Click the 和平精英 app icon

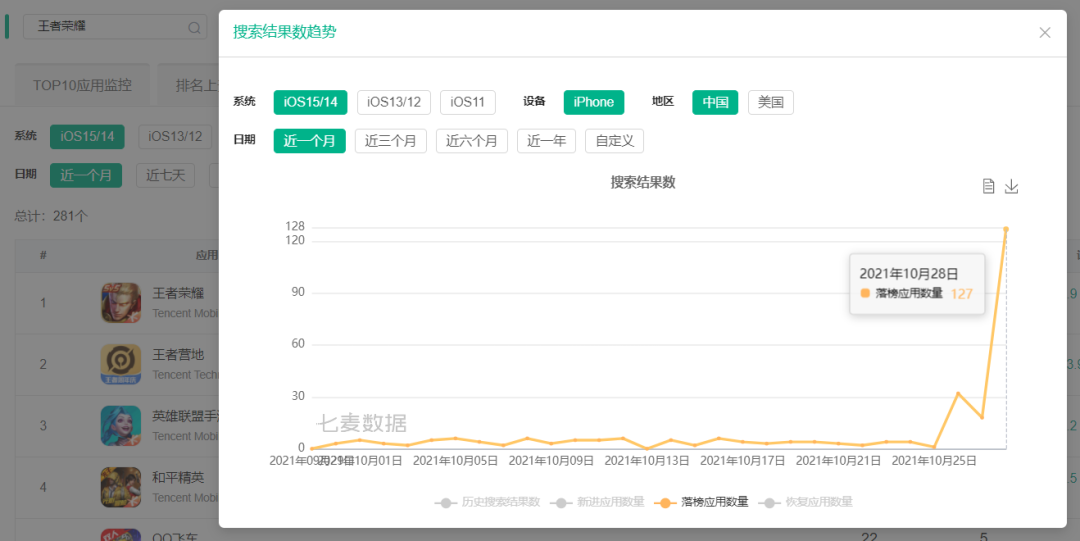point(121,487)
